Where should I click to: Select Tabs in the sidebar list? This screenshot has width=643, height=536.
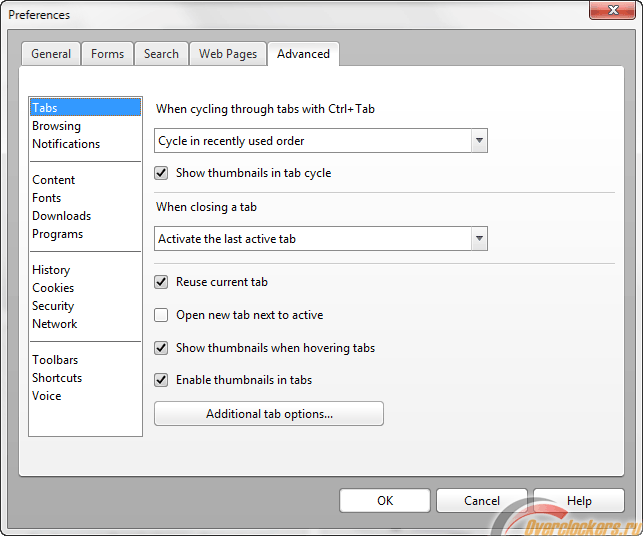coord(85,107)
